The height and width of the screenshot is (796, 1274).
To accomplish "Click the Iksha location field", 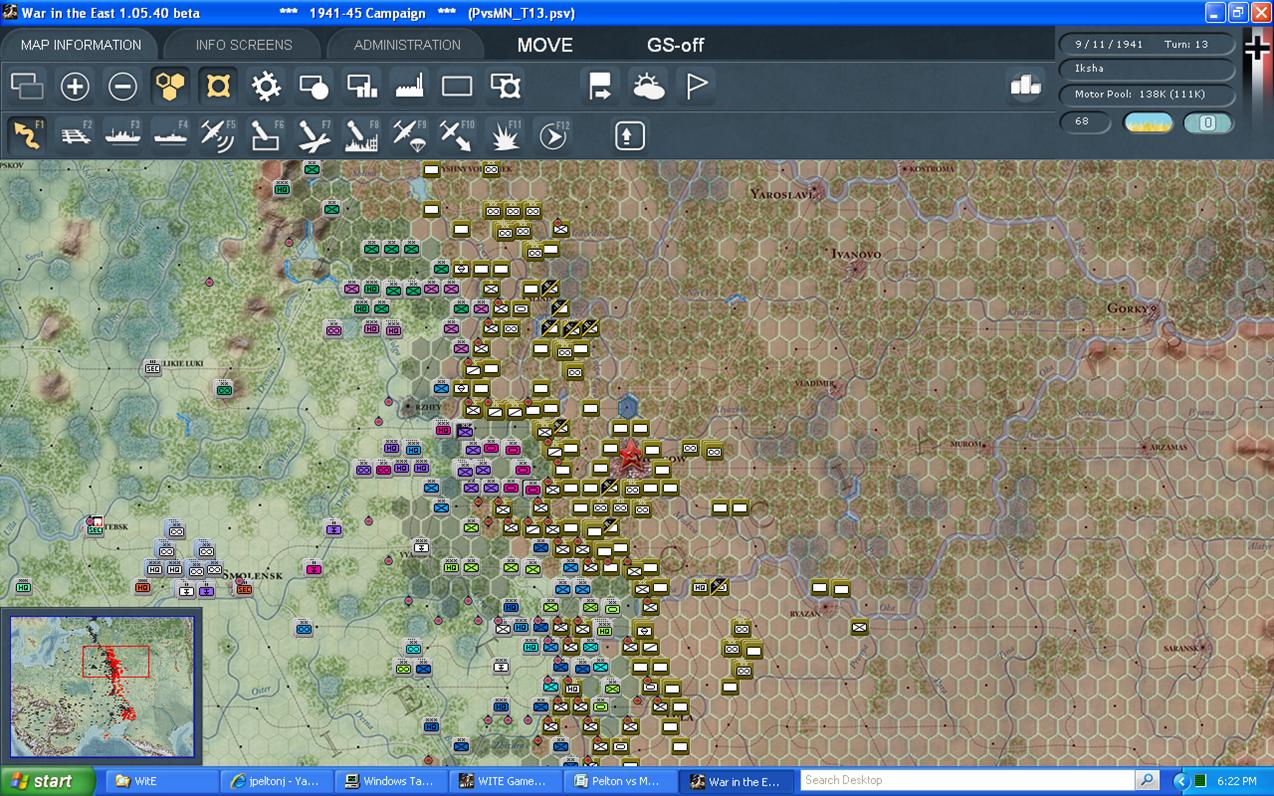I will click(1147, 69).
